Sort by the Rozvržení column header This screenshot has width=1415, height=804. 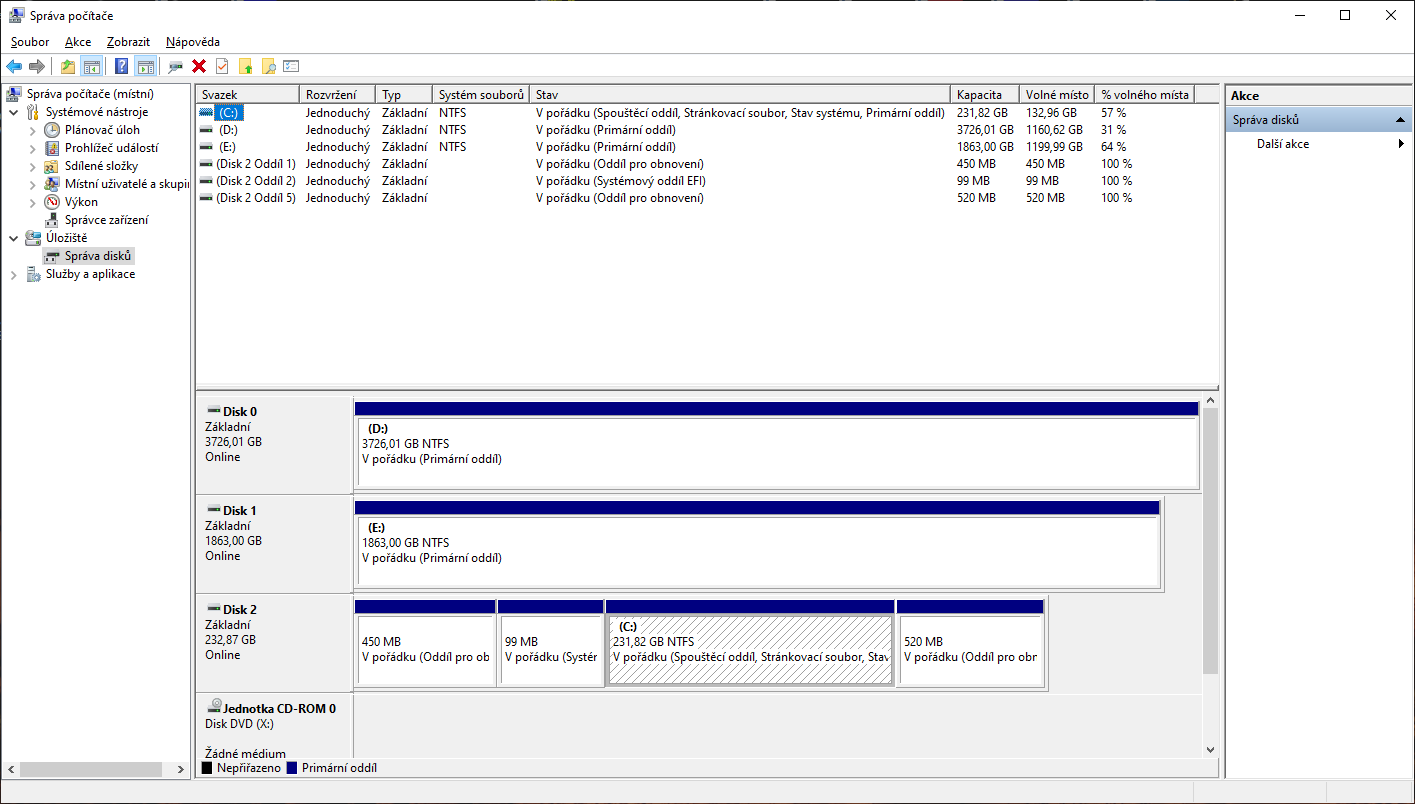[x=337, y=94]
